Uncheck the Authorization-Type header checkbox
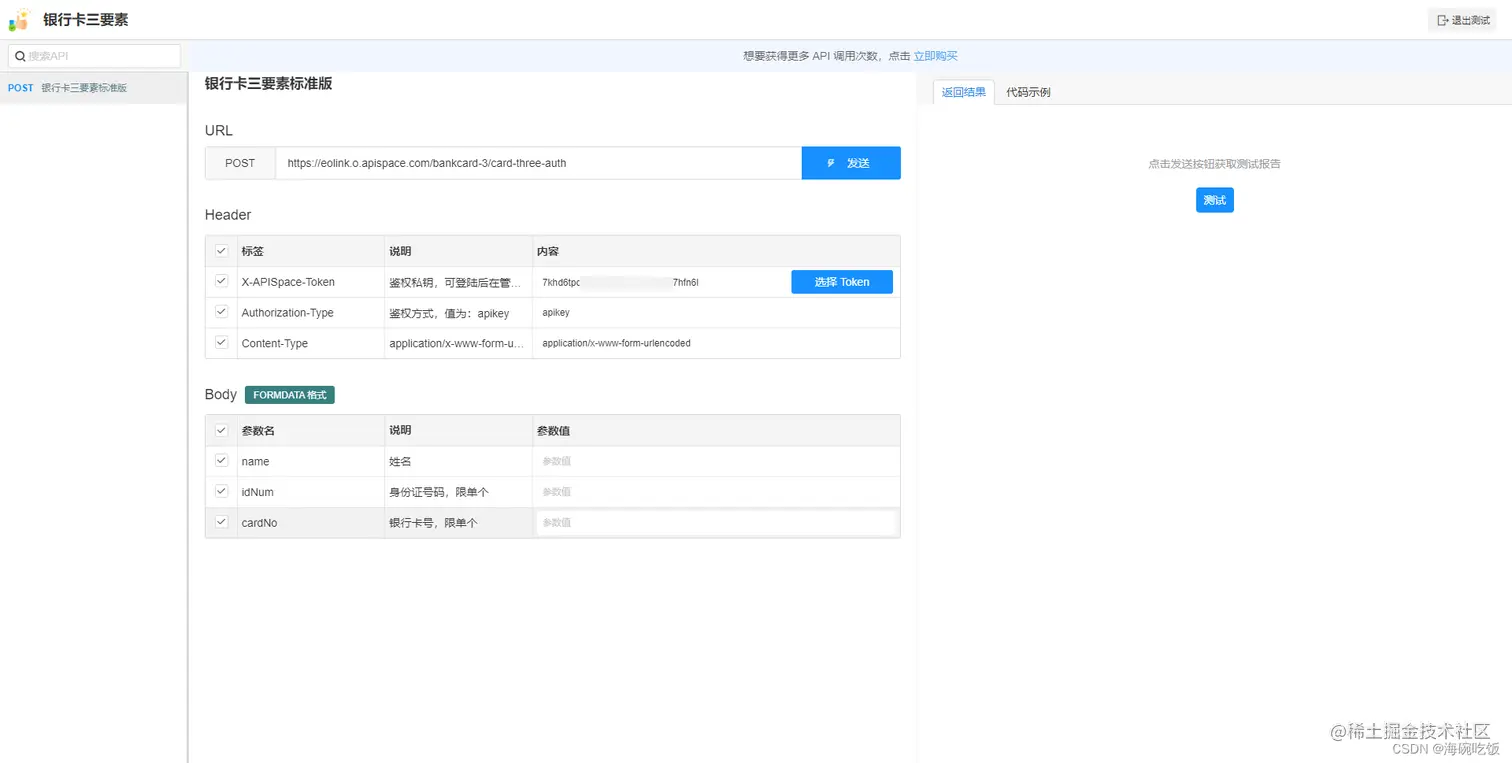This screenshot has height=763, width=1512. point(221,312)
